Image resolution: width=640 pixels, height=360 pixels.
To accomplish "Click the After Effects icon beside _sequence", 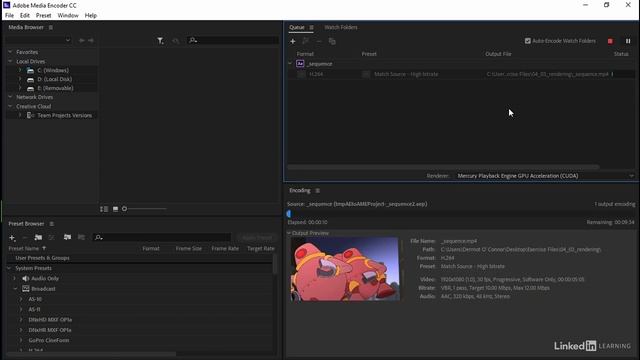I will click(300, 64).
